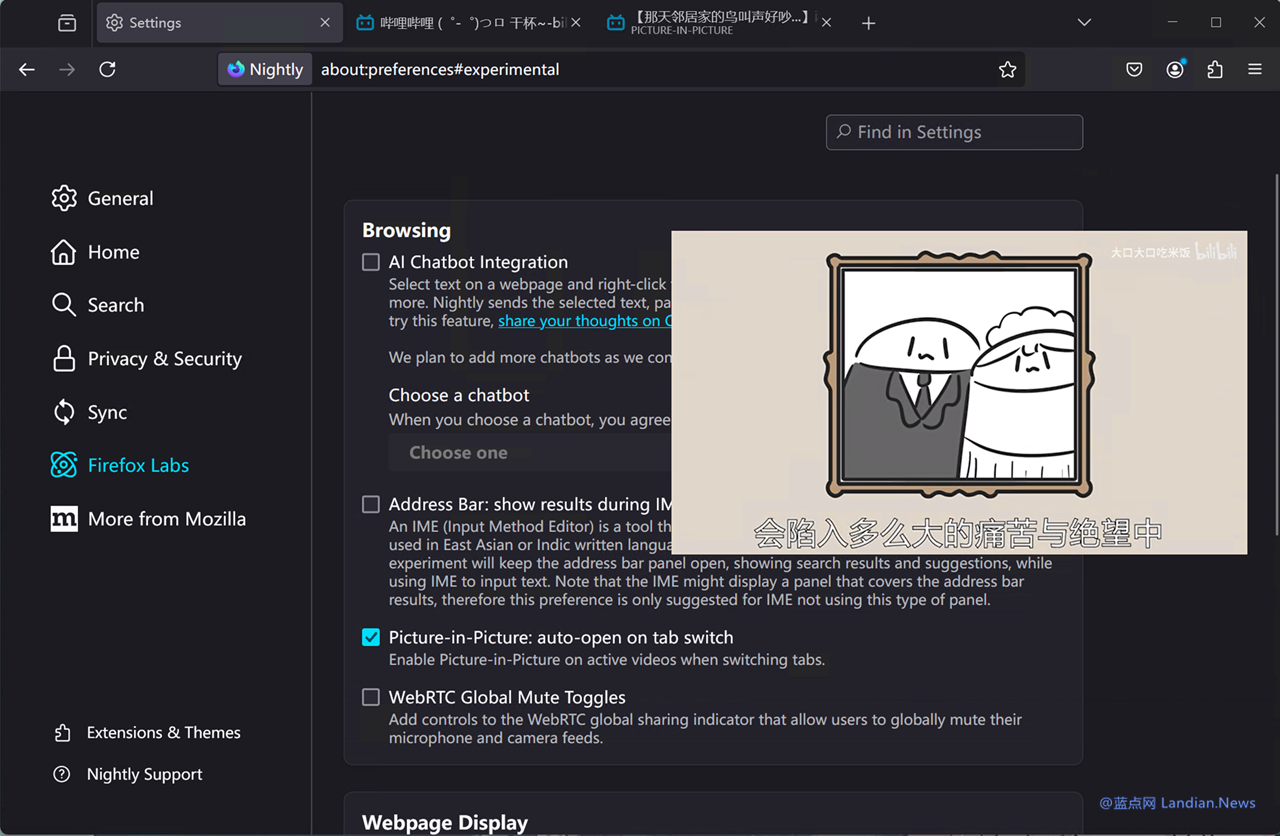The image size is (1280, 836).
Task: Click the Privacy & Security lock icon
Action: tap(64, 358)
